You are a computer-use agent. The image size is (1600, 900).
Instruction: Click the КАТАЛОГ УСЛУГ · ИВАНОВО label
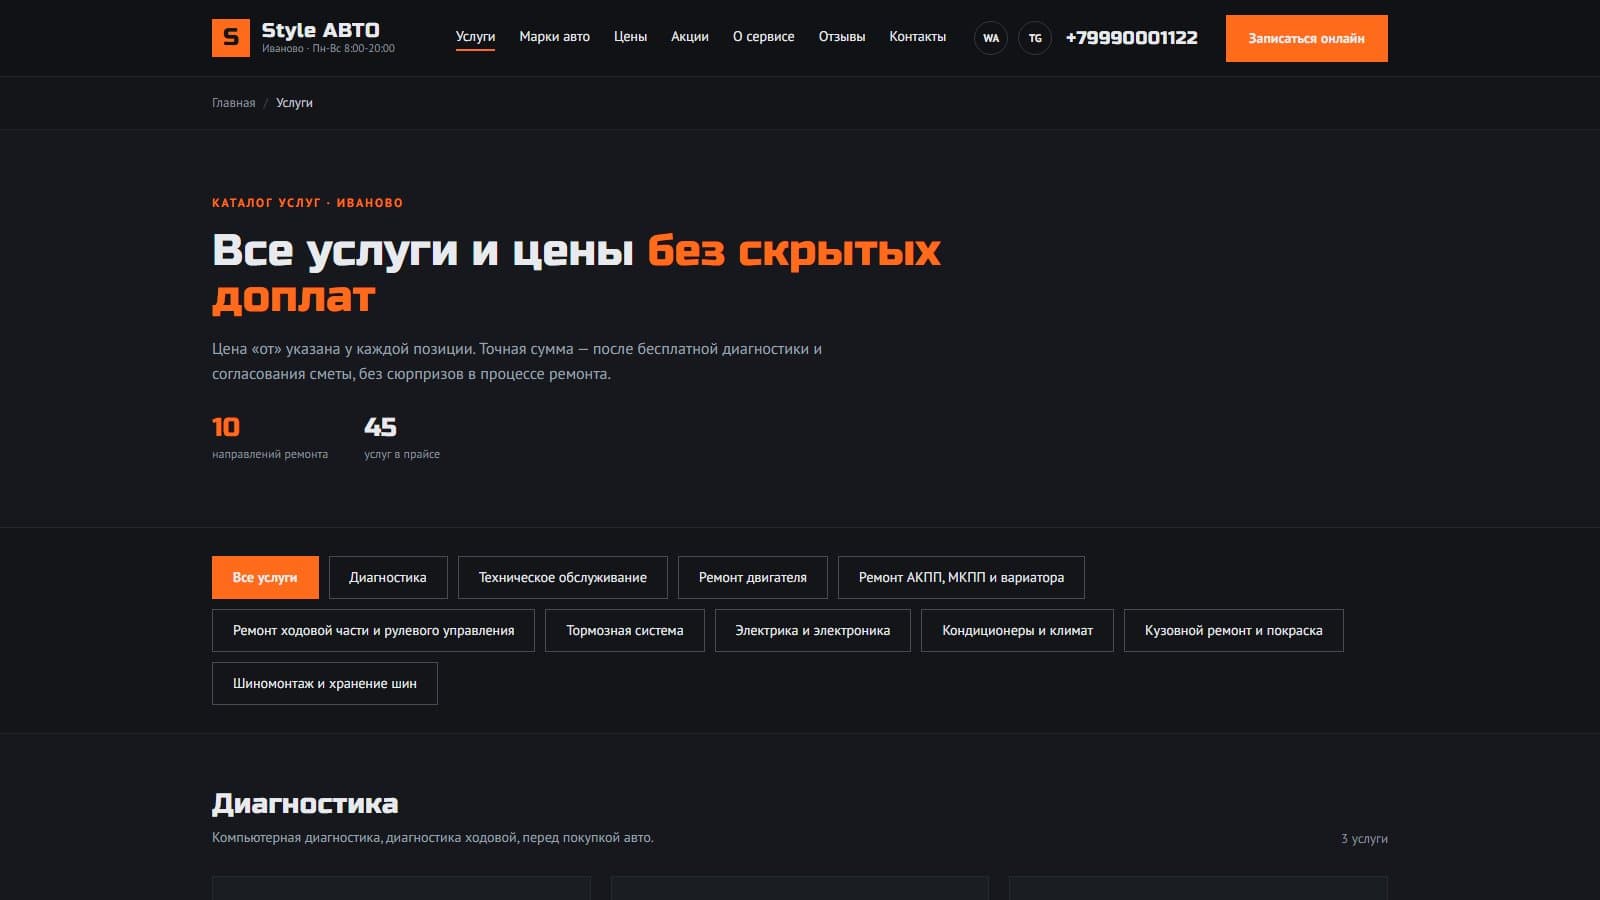point(307,203)
